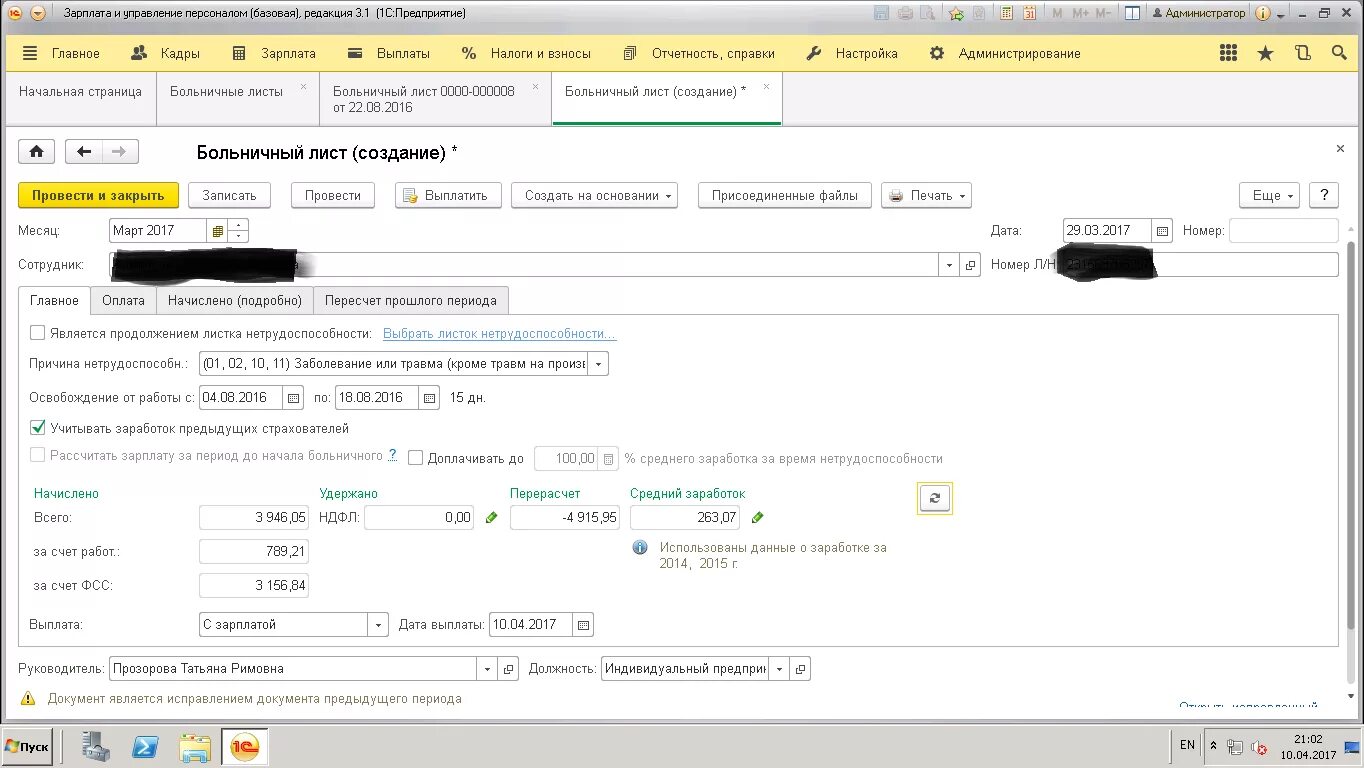Viewport: 1364px width, 768px height.
Task: Open the calendar icon in title bar
Action: 1029,14
